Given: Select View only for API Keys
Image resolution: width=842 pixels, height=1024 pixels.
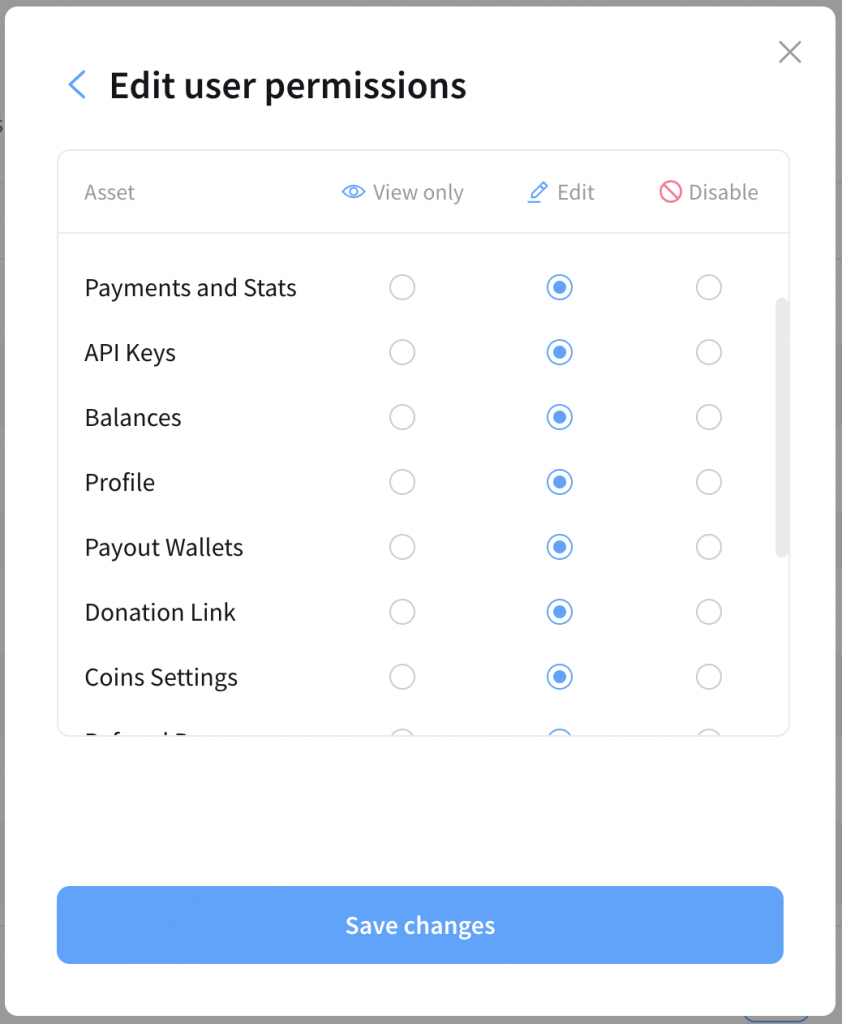Looking at the screenshot, I should click(x=402, y=353).
